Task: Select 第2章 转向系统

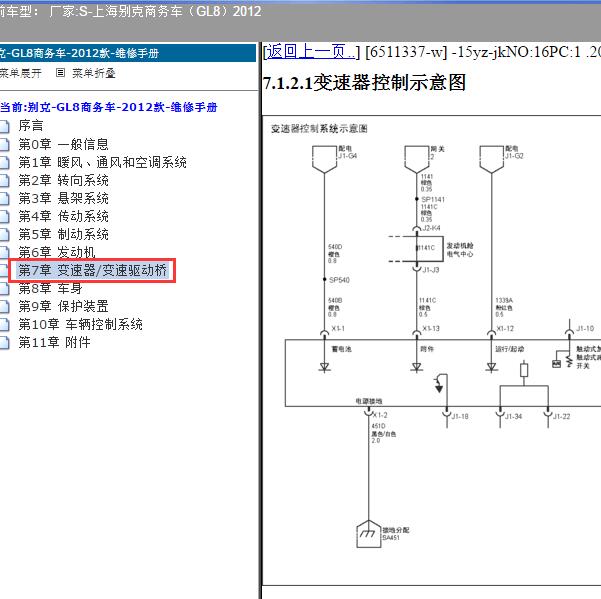Action: tap(64, 180)
